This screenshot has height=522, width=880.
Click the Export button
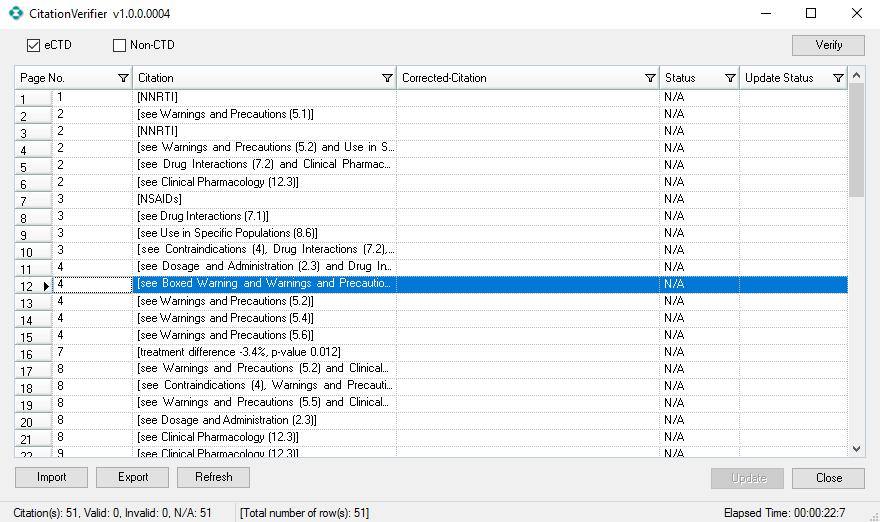click(x=132, y=477)
